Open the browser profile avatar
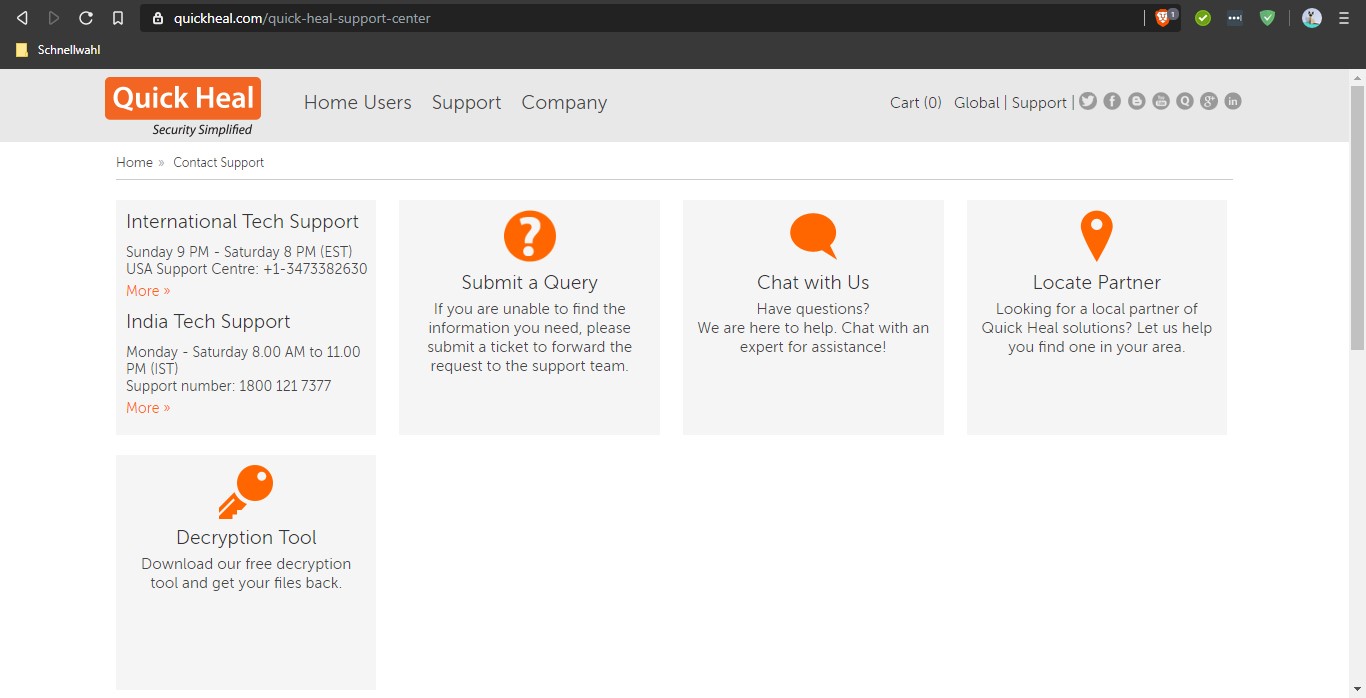 1312,18
